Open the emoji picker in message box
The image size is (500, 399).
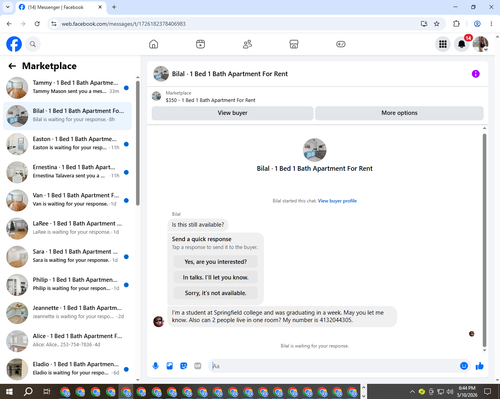pos(464,366)
